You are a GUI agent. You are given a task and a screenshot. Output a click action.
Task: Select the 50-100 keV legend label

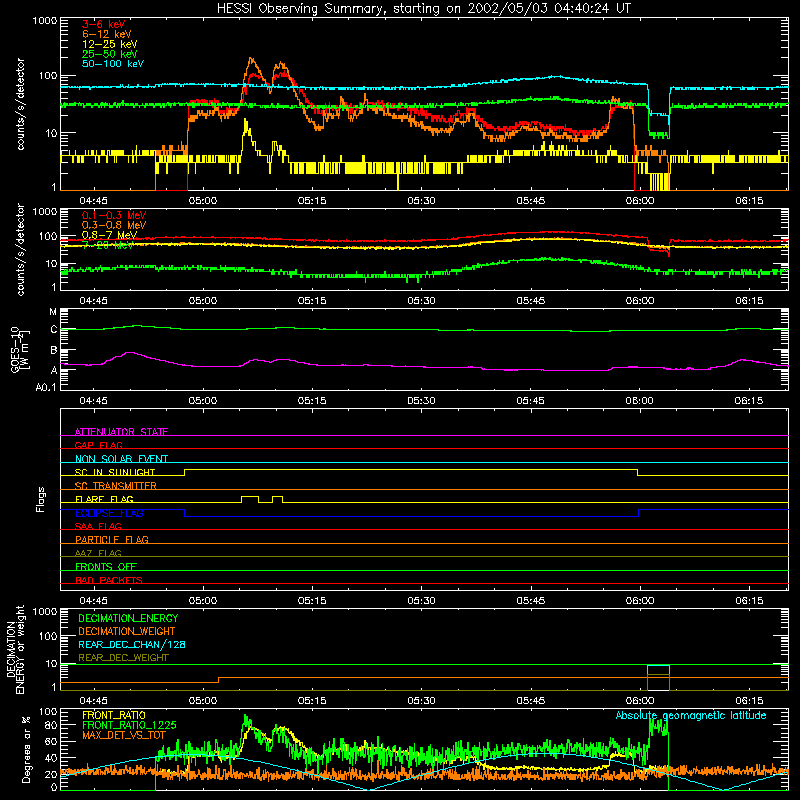pyautogui.click(x=113, y=64)
